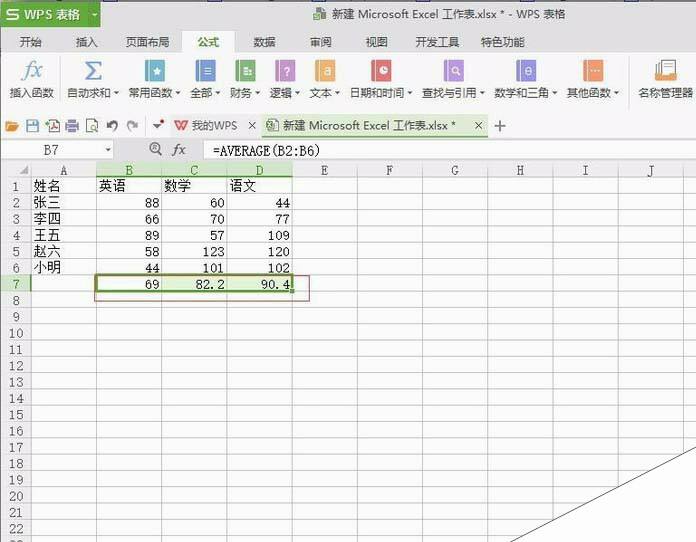Click the print preview icon
Image resolution: width=696 pixels, height=542 pixels.
pos(92,126)
